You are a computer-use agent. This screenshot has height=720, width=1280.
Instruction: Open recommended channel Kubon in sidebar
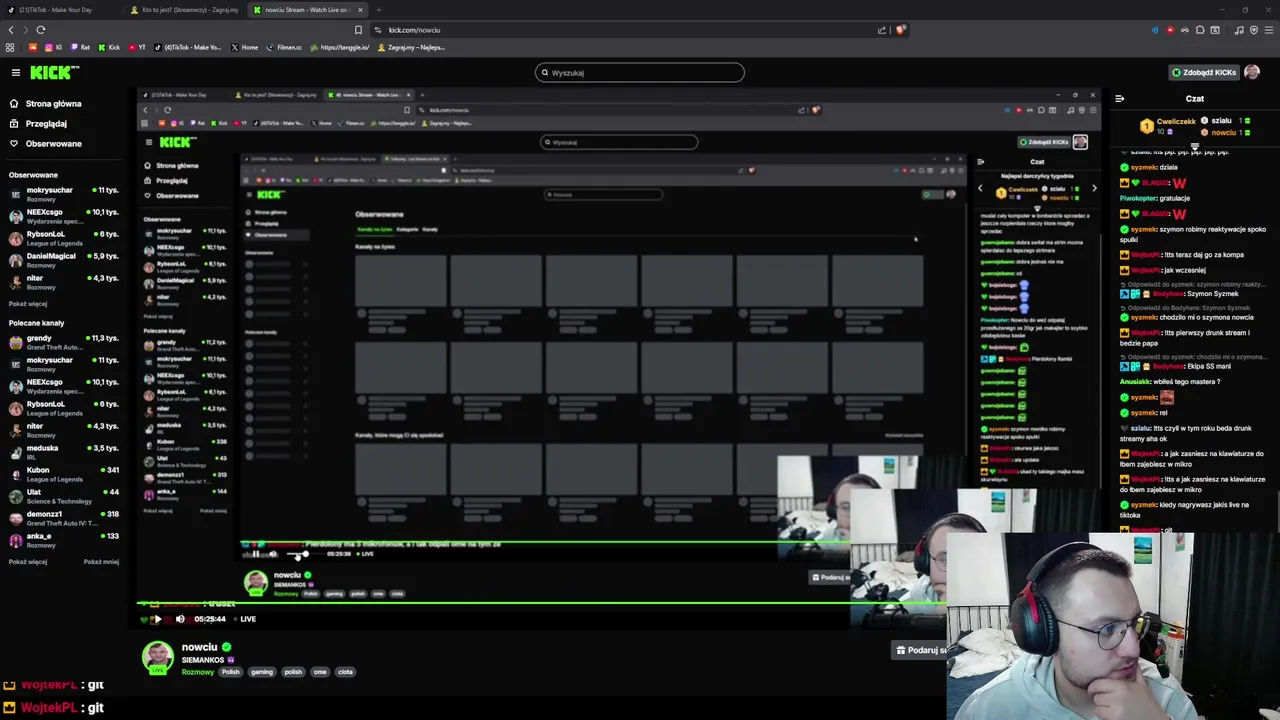[x=62, y=474]
